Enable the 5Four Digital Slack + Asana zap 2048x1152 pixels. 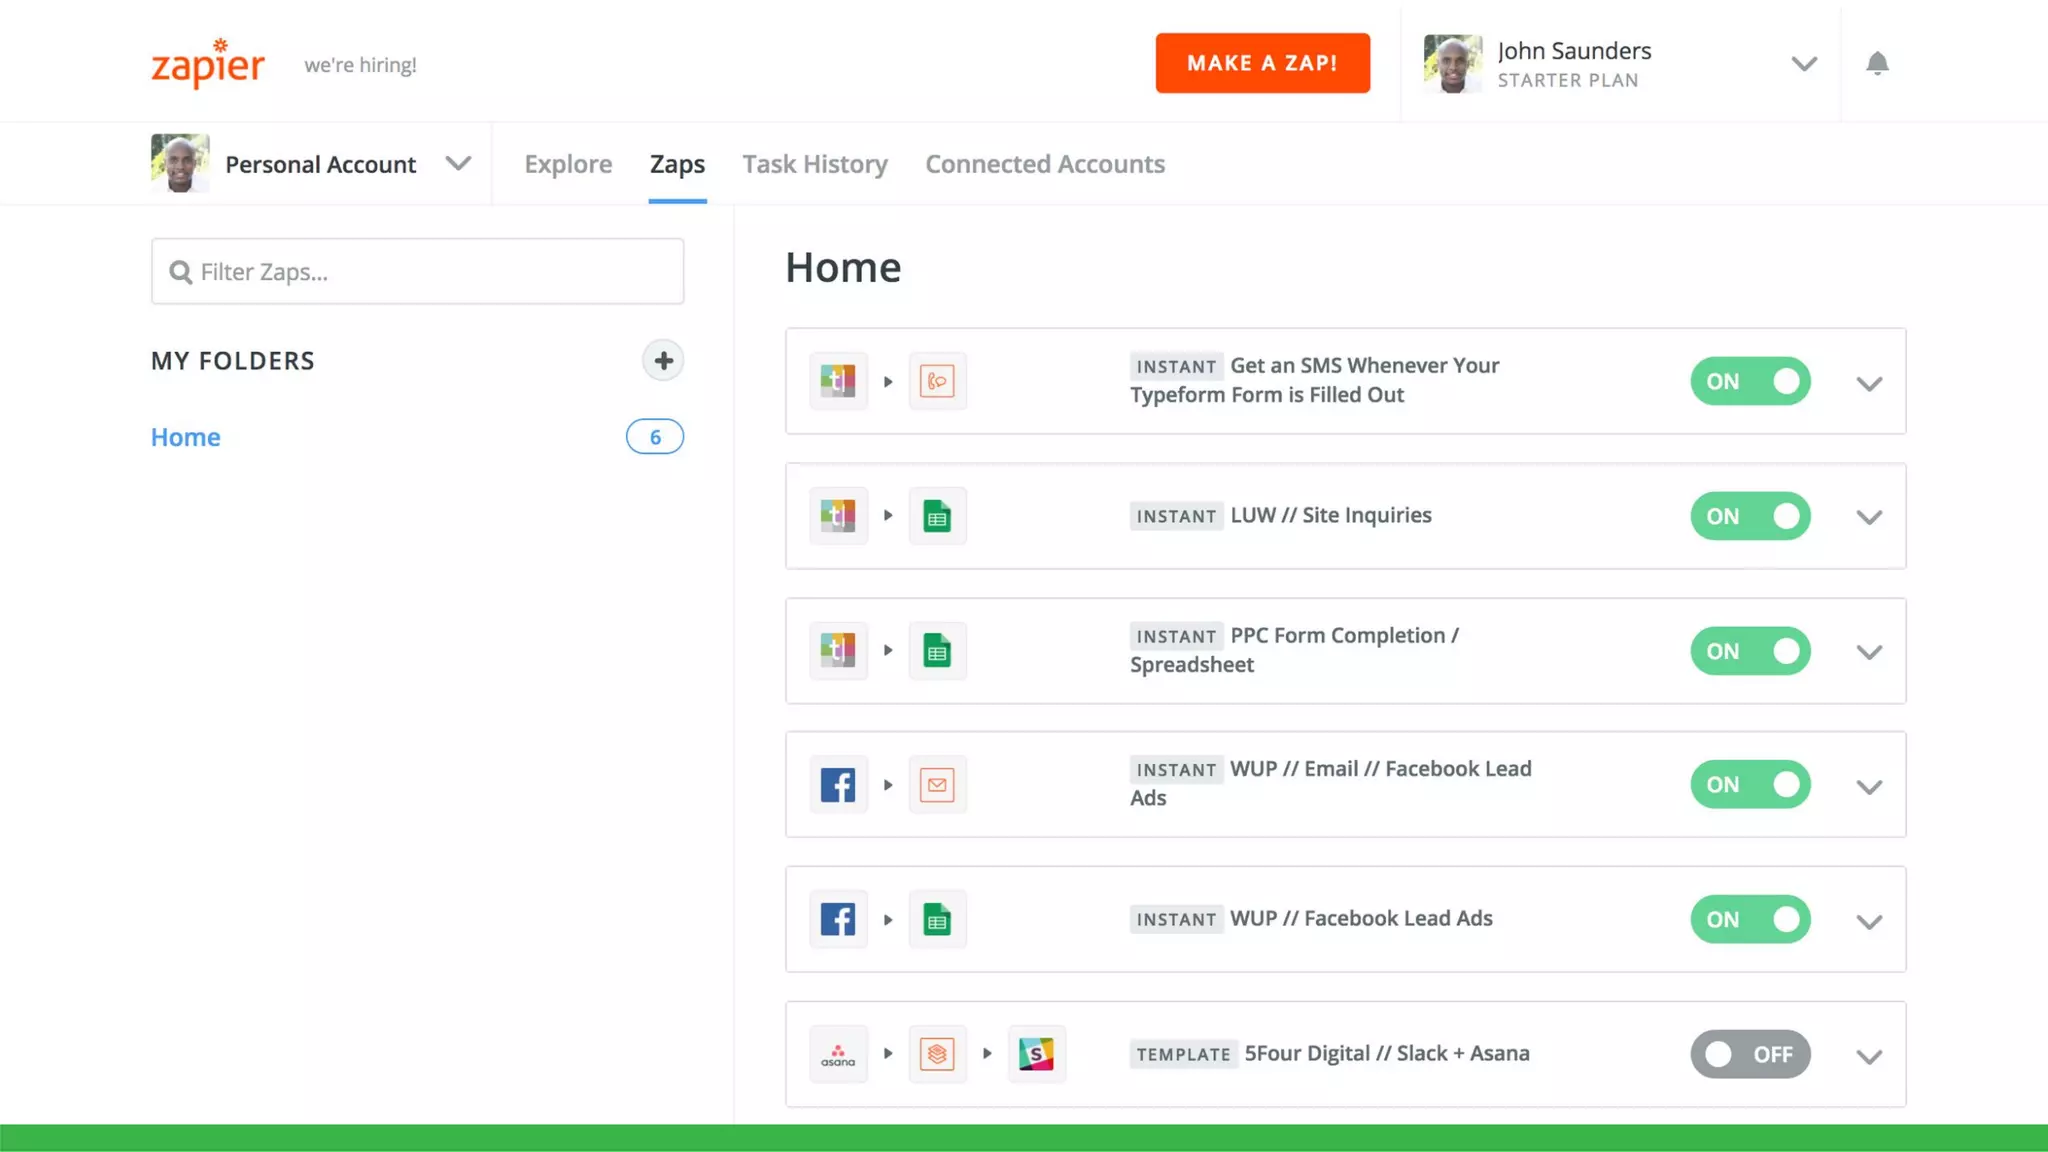(1750, 1054)
